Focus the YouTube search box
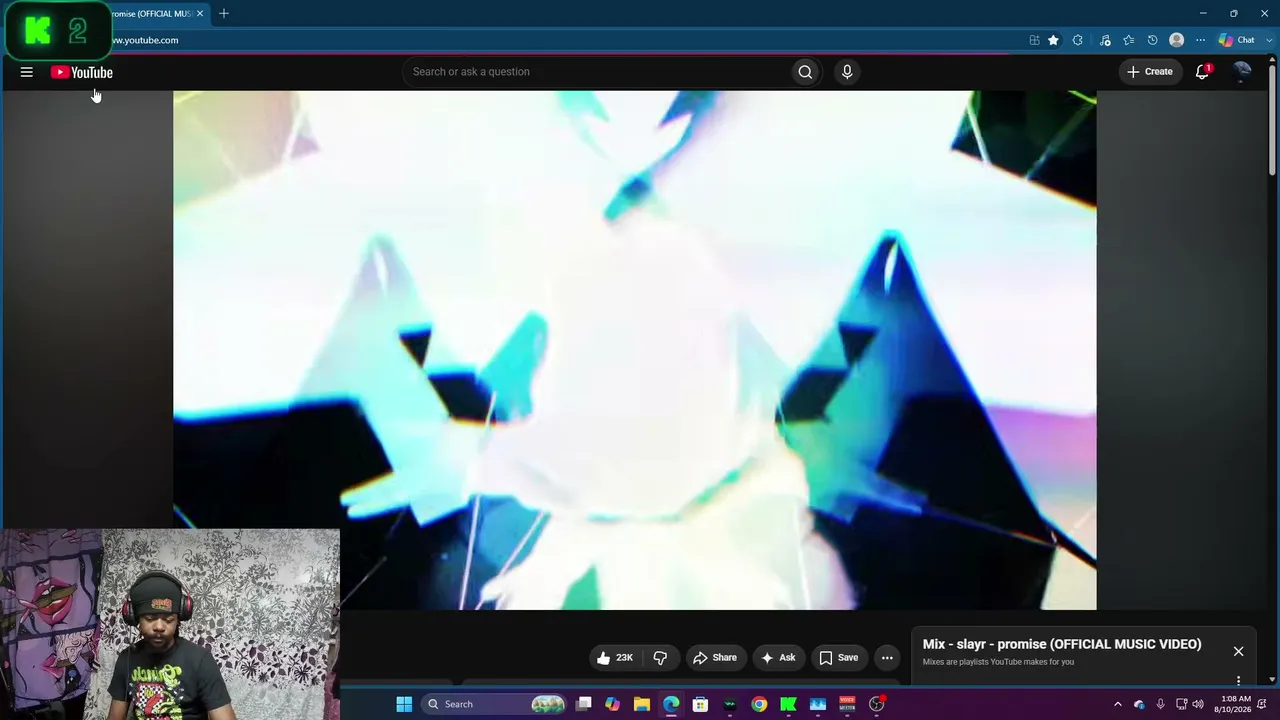Image resolution: width=1280 pixels, height=720 pixels. pos(595,72)
